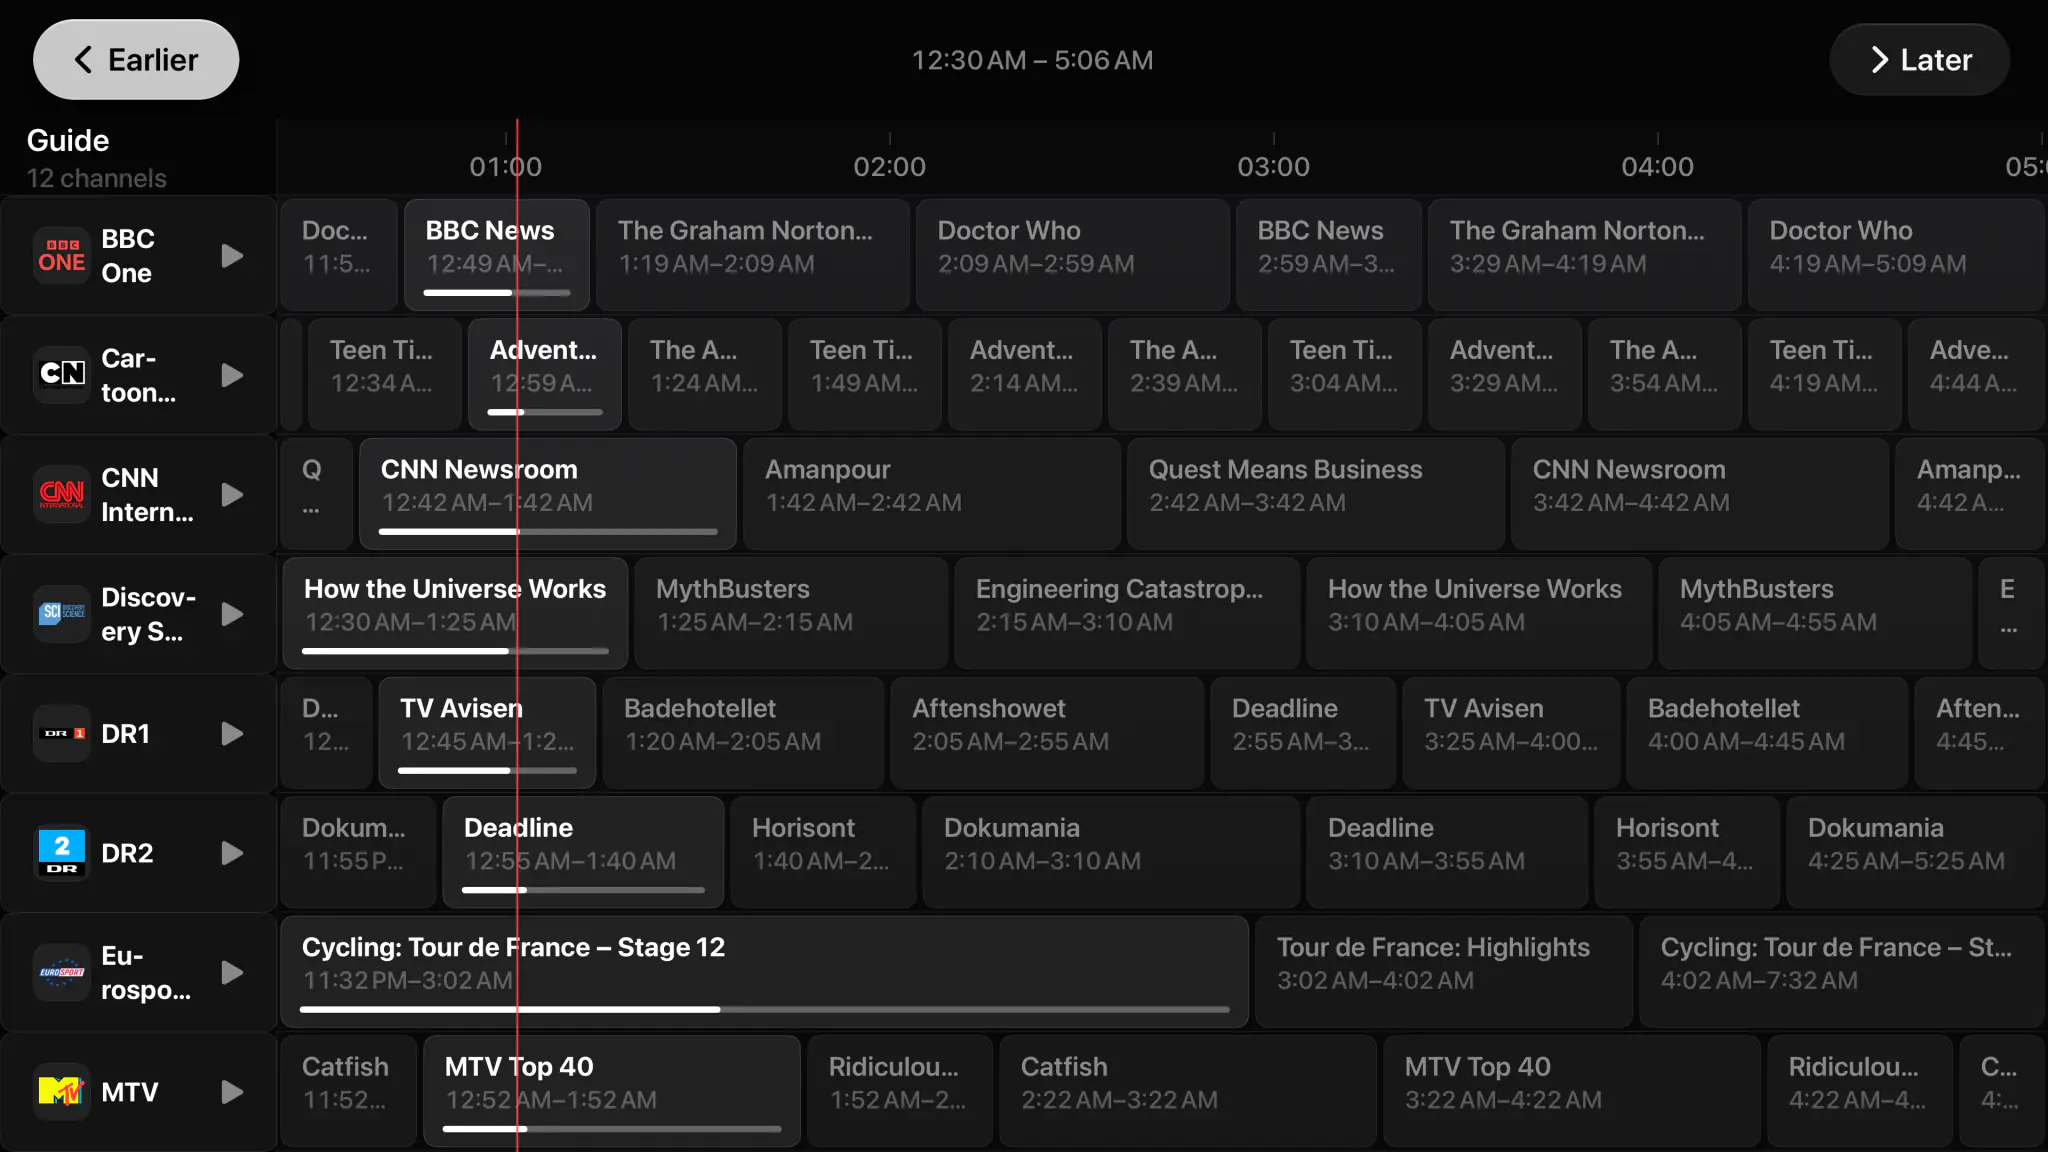2048x1152 pixels.
Task: Select Deadline on DR2 at 12:55 AM
Action: pos(583,852)
